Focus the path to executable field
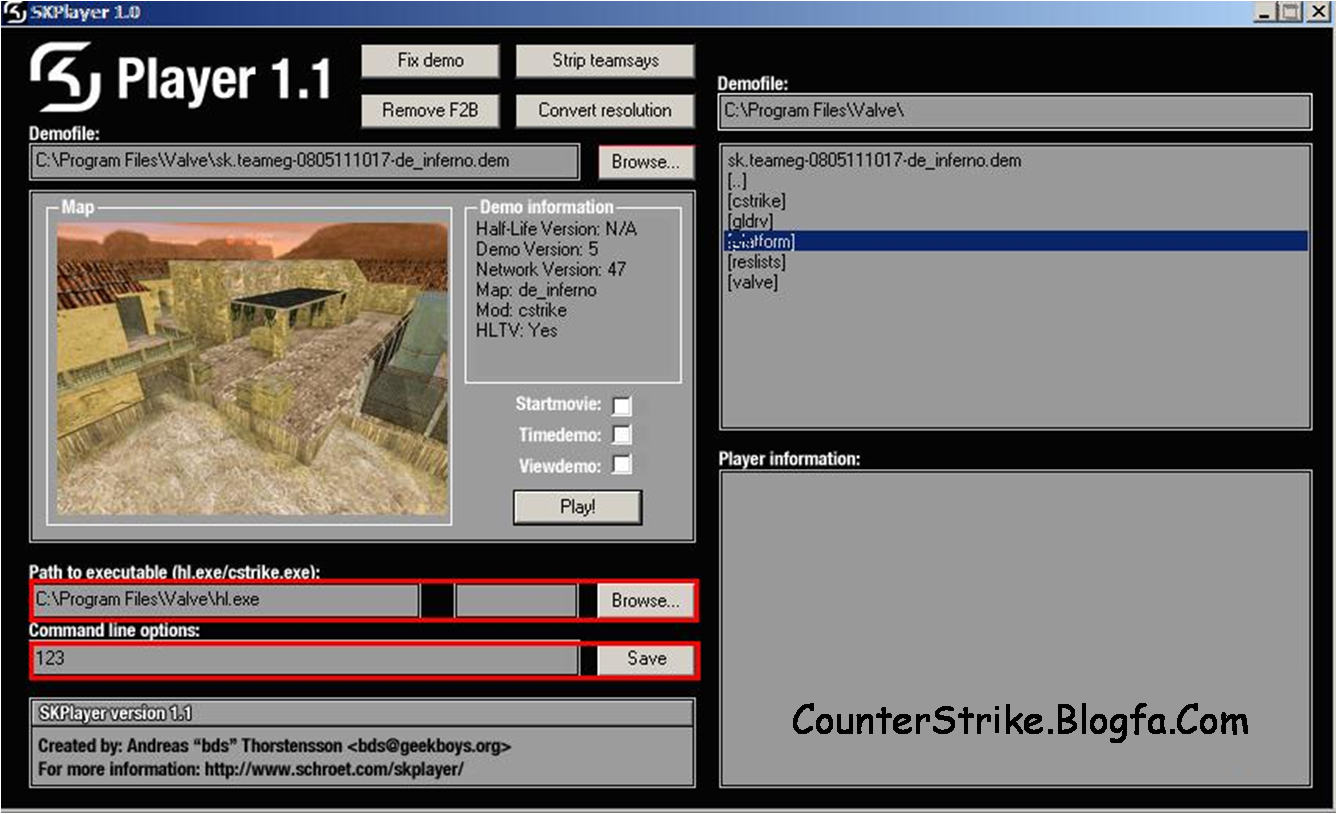 225,600
